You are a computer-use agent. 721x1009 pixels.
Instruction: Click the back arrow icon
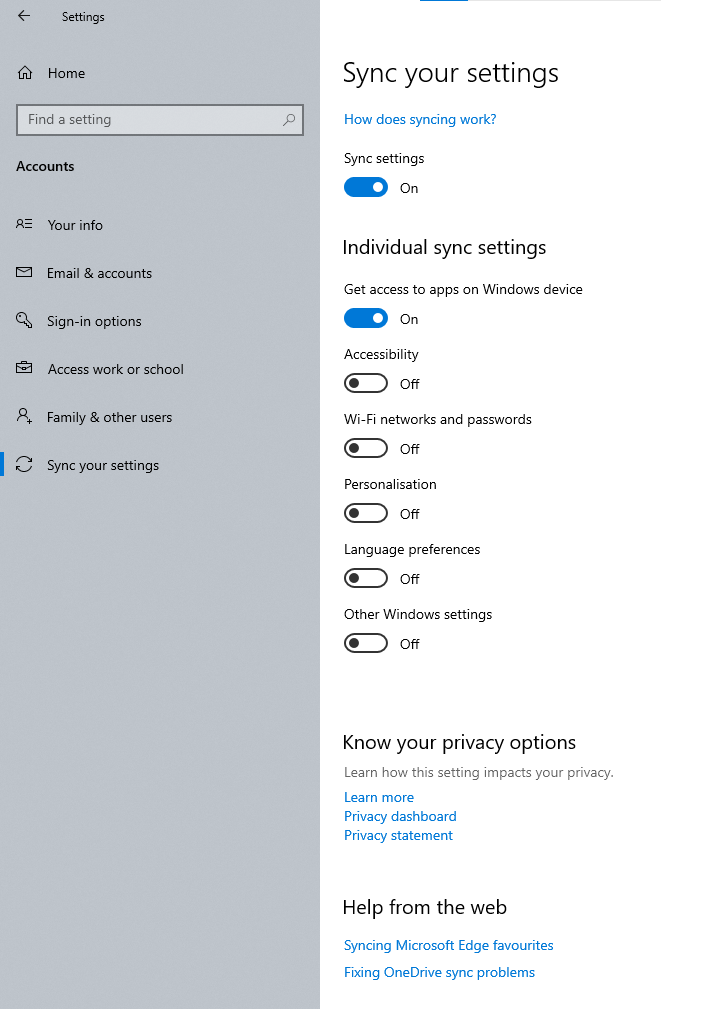click(24, 16)
